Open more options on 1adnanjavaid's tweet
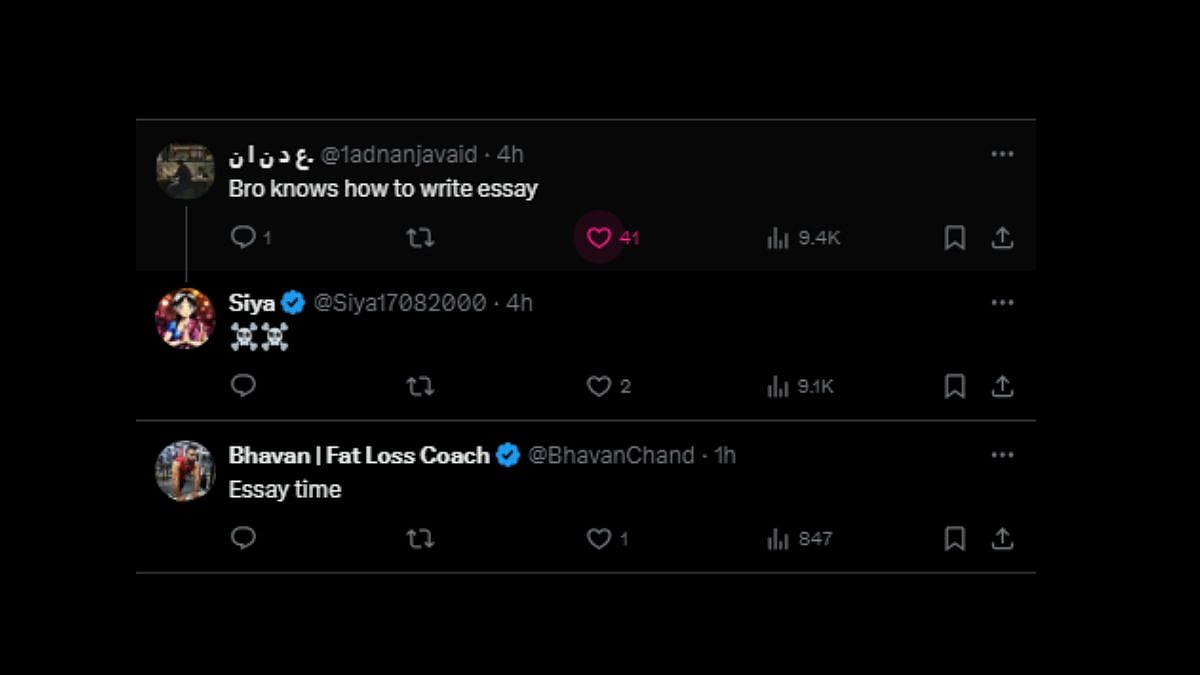Image resolution: width=1200 pixels, height=675 pixels. [x=1002, y=154]
